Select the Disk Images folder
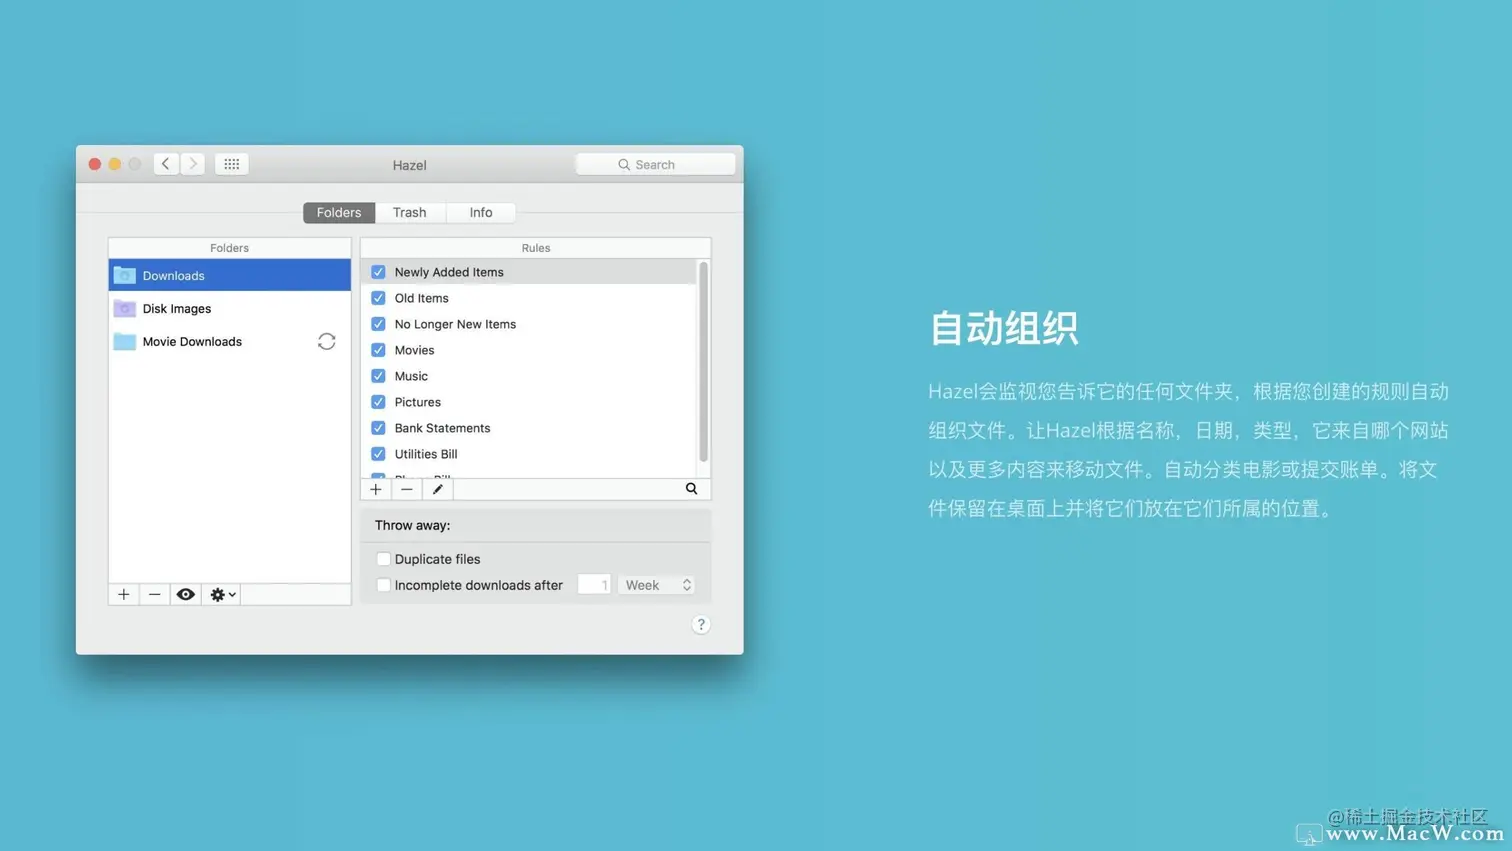 [x=229, y=308]
